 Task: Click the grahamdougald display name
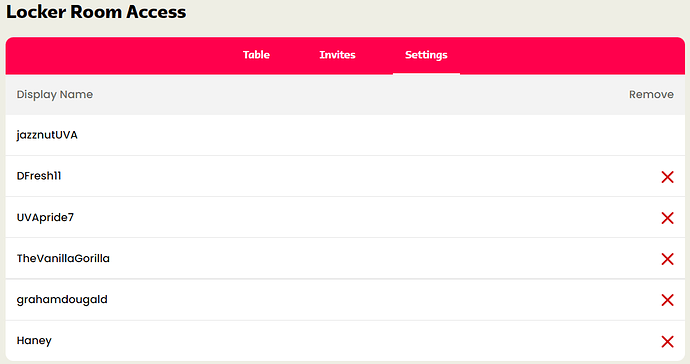(x=62, y=300)
